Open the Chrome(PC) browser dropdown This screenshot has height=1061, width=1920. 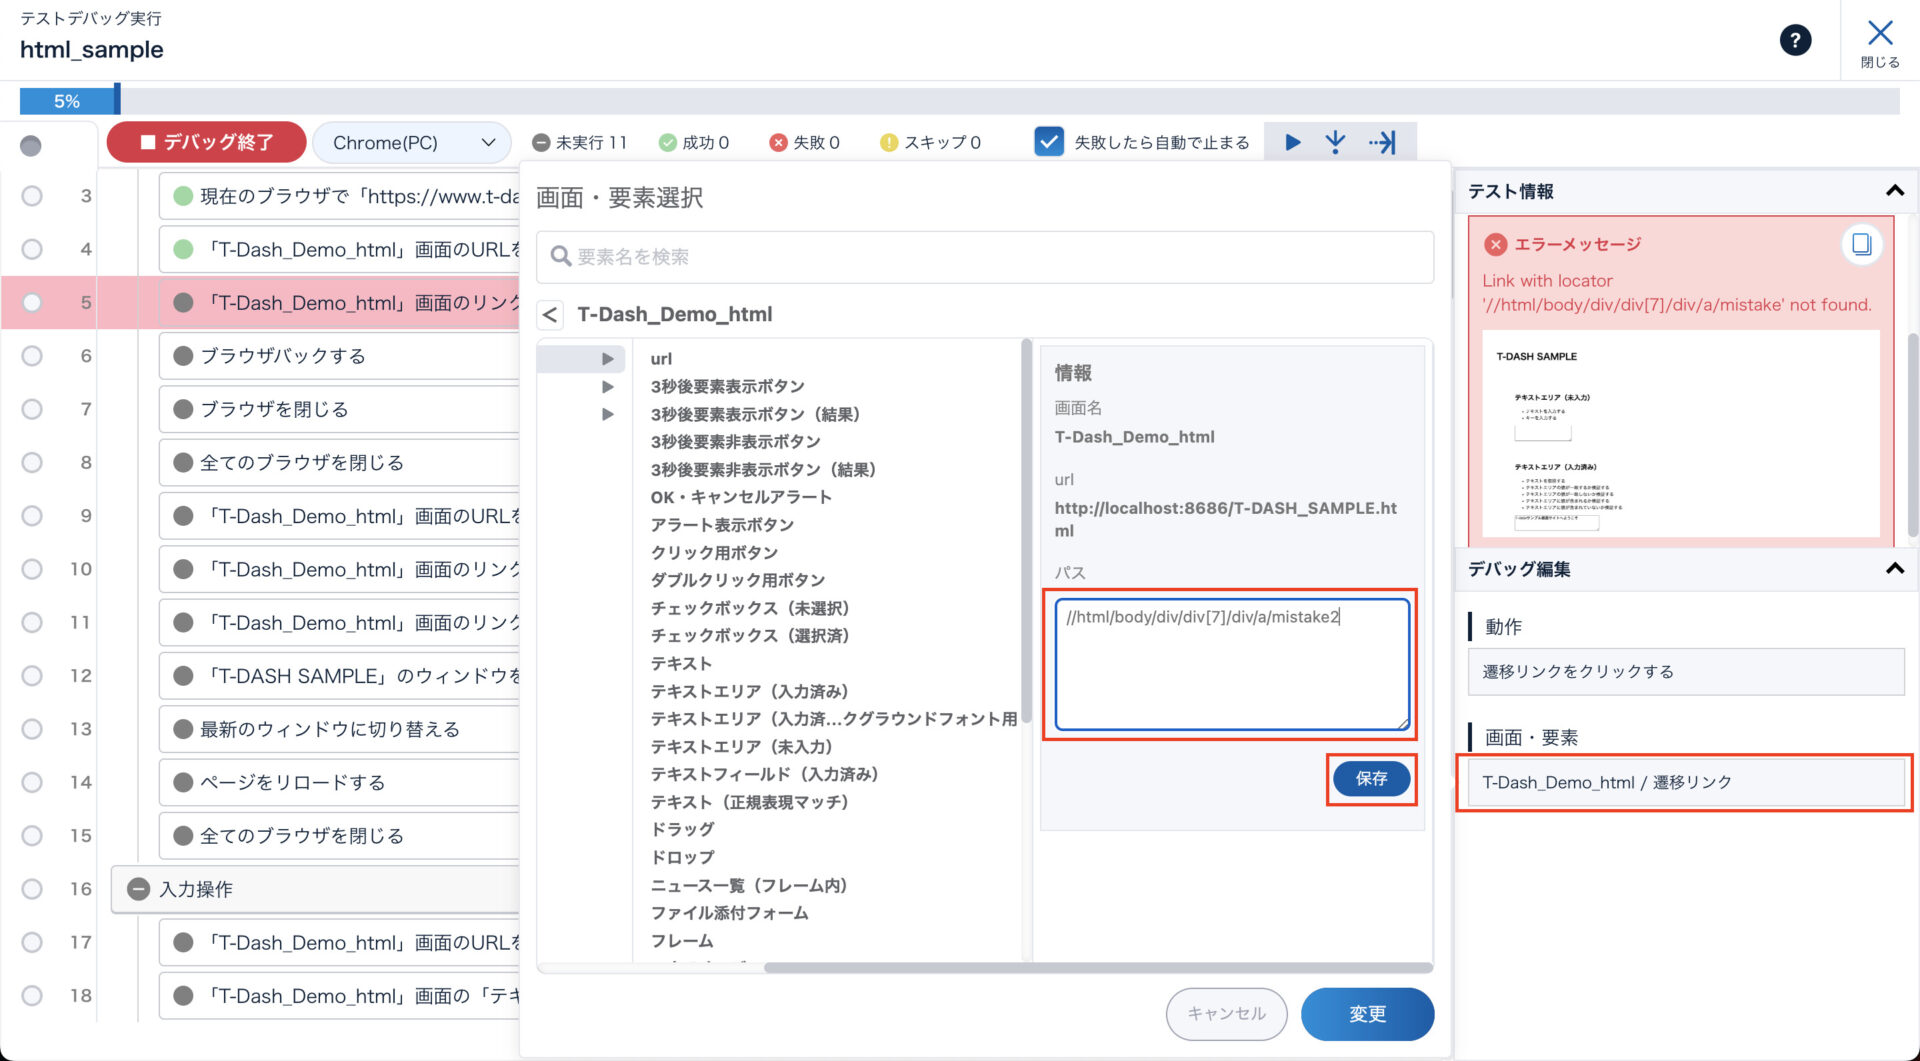412,143
